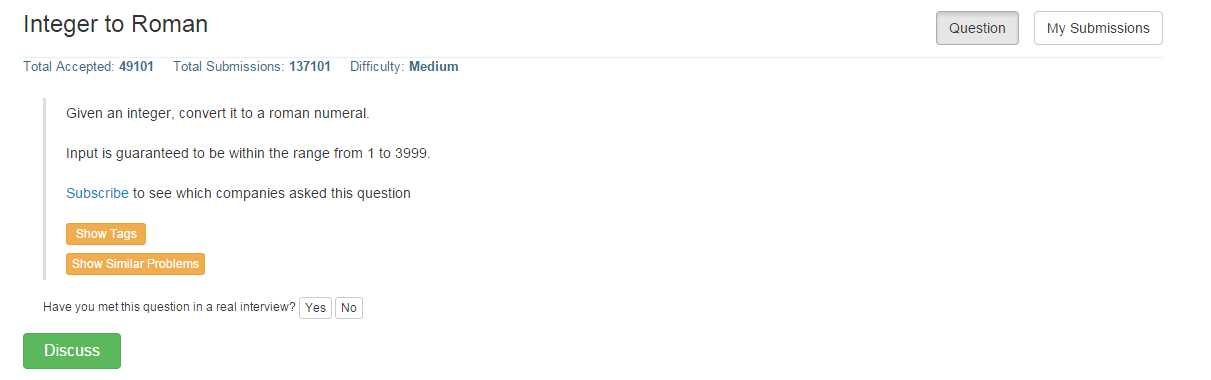Viewport: 1211px width, 380px height.
Task: Click the Integer to Roman heading
Action: point(116,25)
